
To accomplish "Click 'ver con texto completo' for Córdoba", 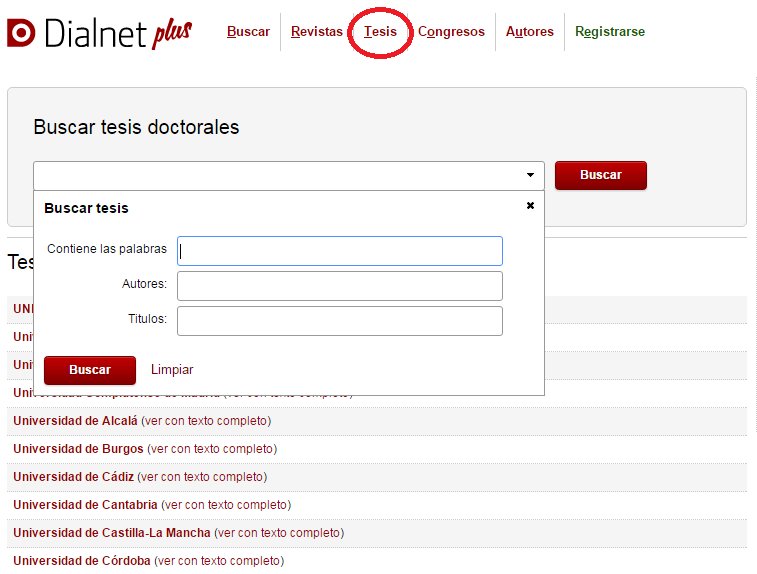I will [219, 561].
